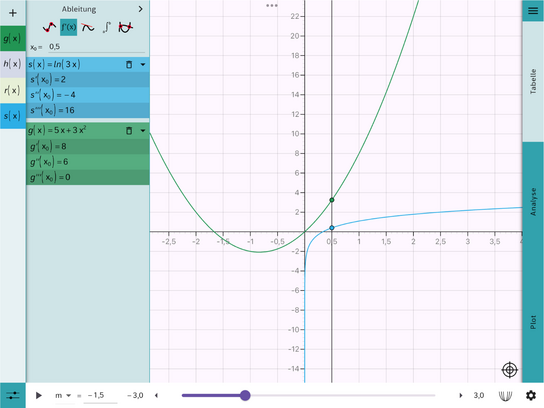Image resolution: width=544 pixels, height=408 pixels.
Task: Recenter the graph with the crosshair icon
Action: click(509, 370)
